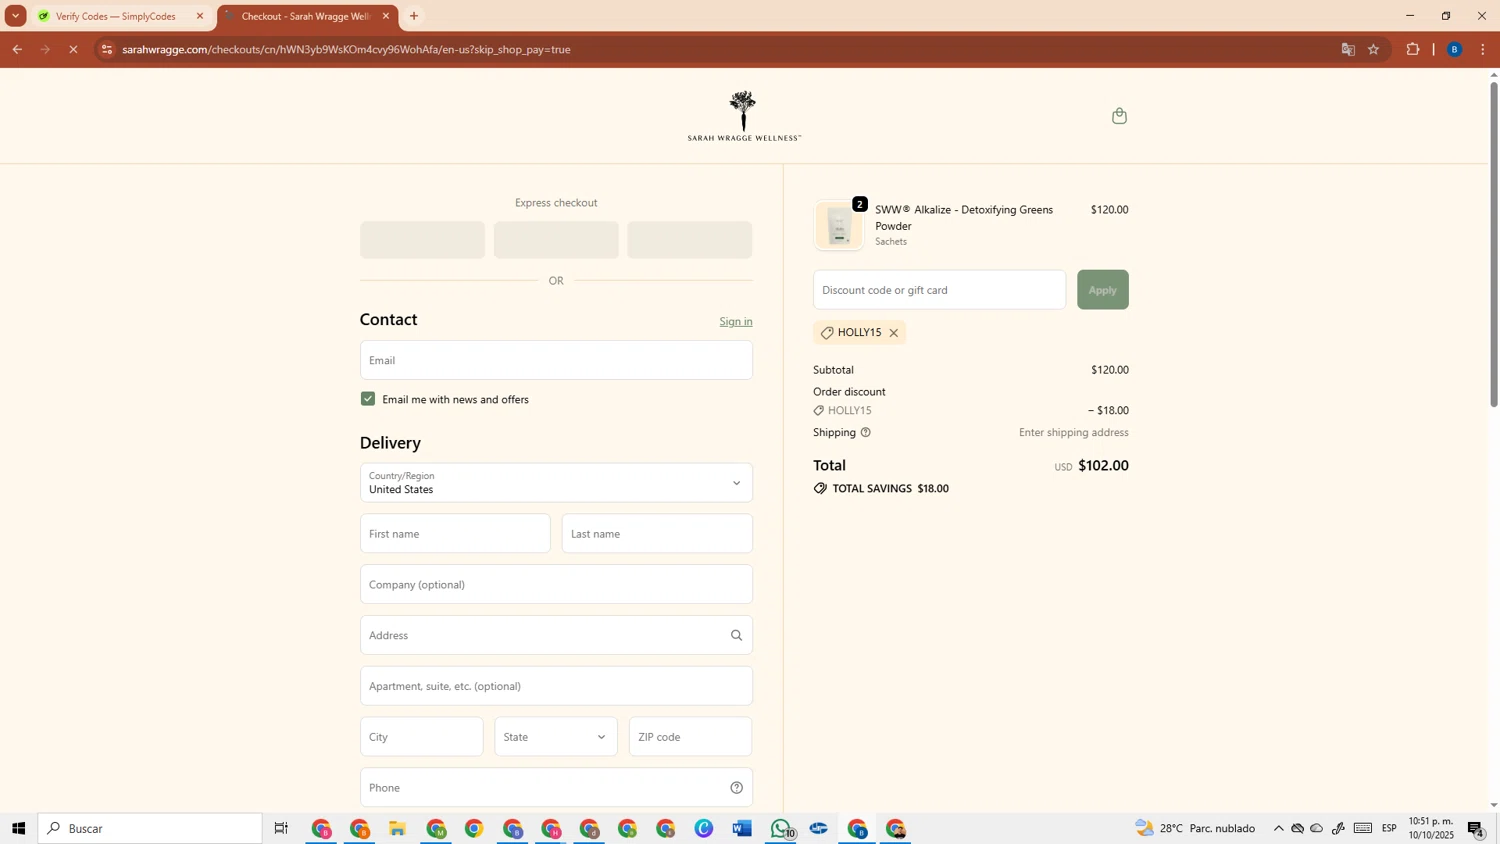The image size is (1500, 844).
Task: Open File Explorer from the taskbar
Action: click(x=398, y=829)
